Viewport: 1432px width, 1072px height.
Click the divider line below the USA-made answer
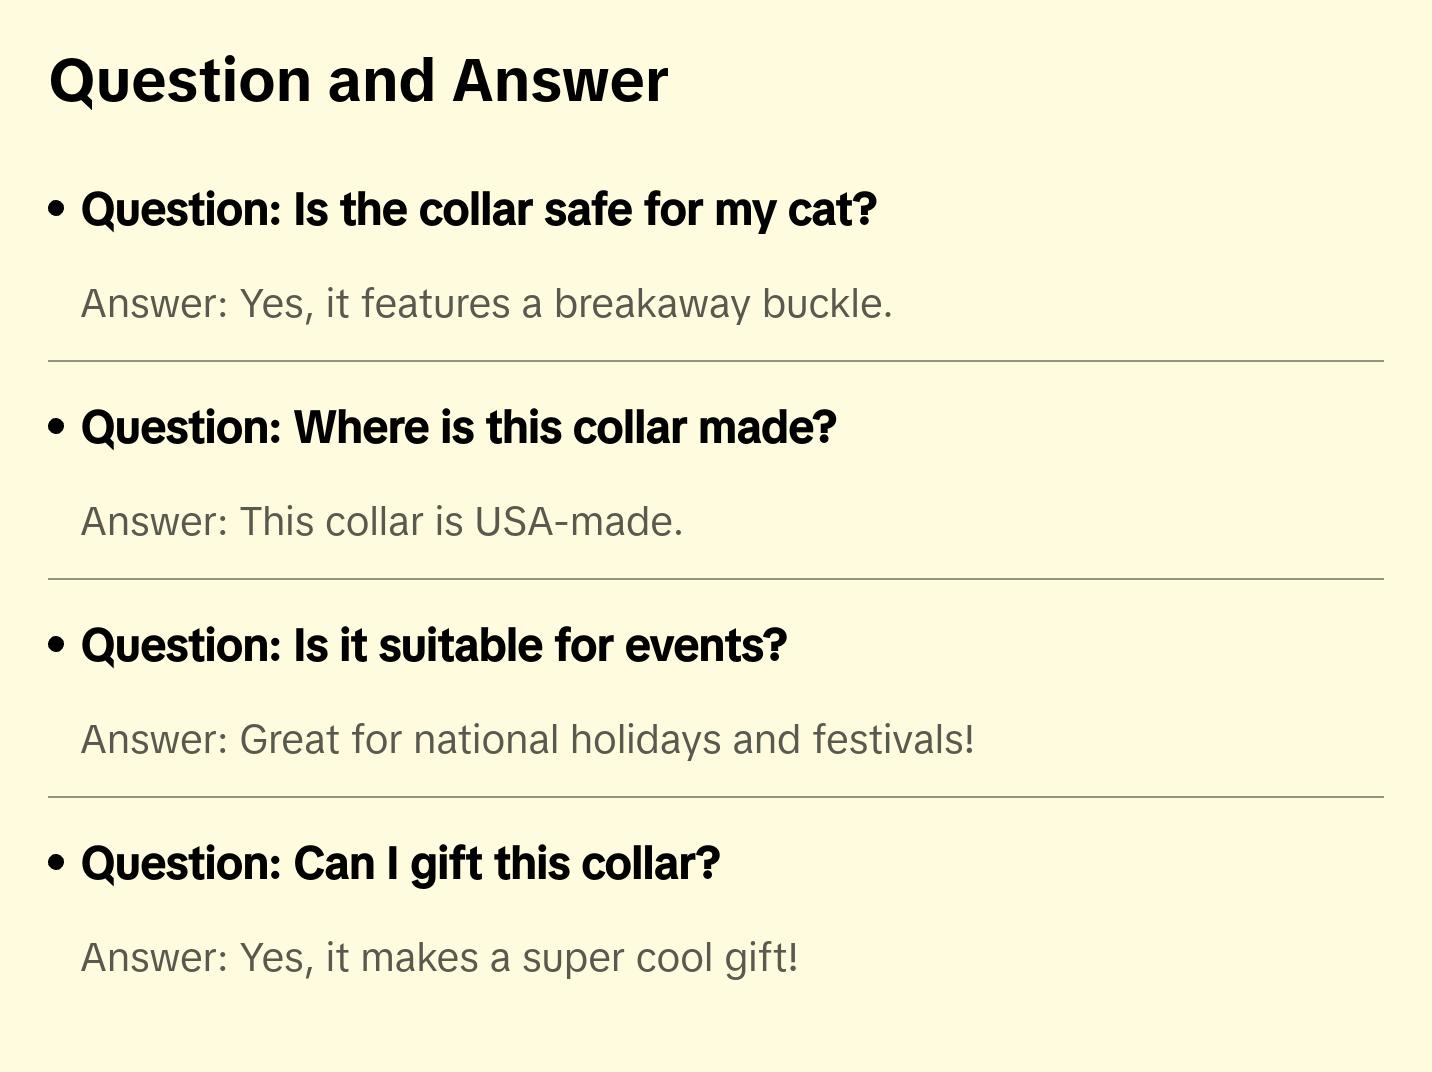716,579
